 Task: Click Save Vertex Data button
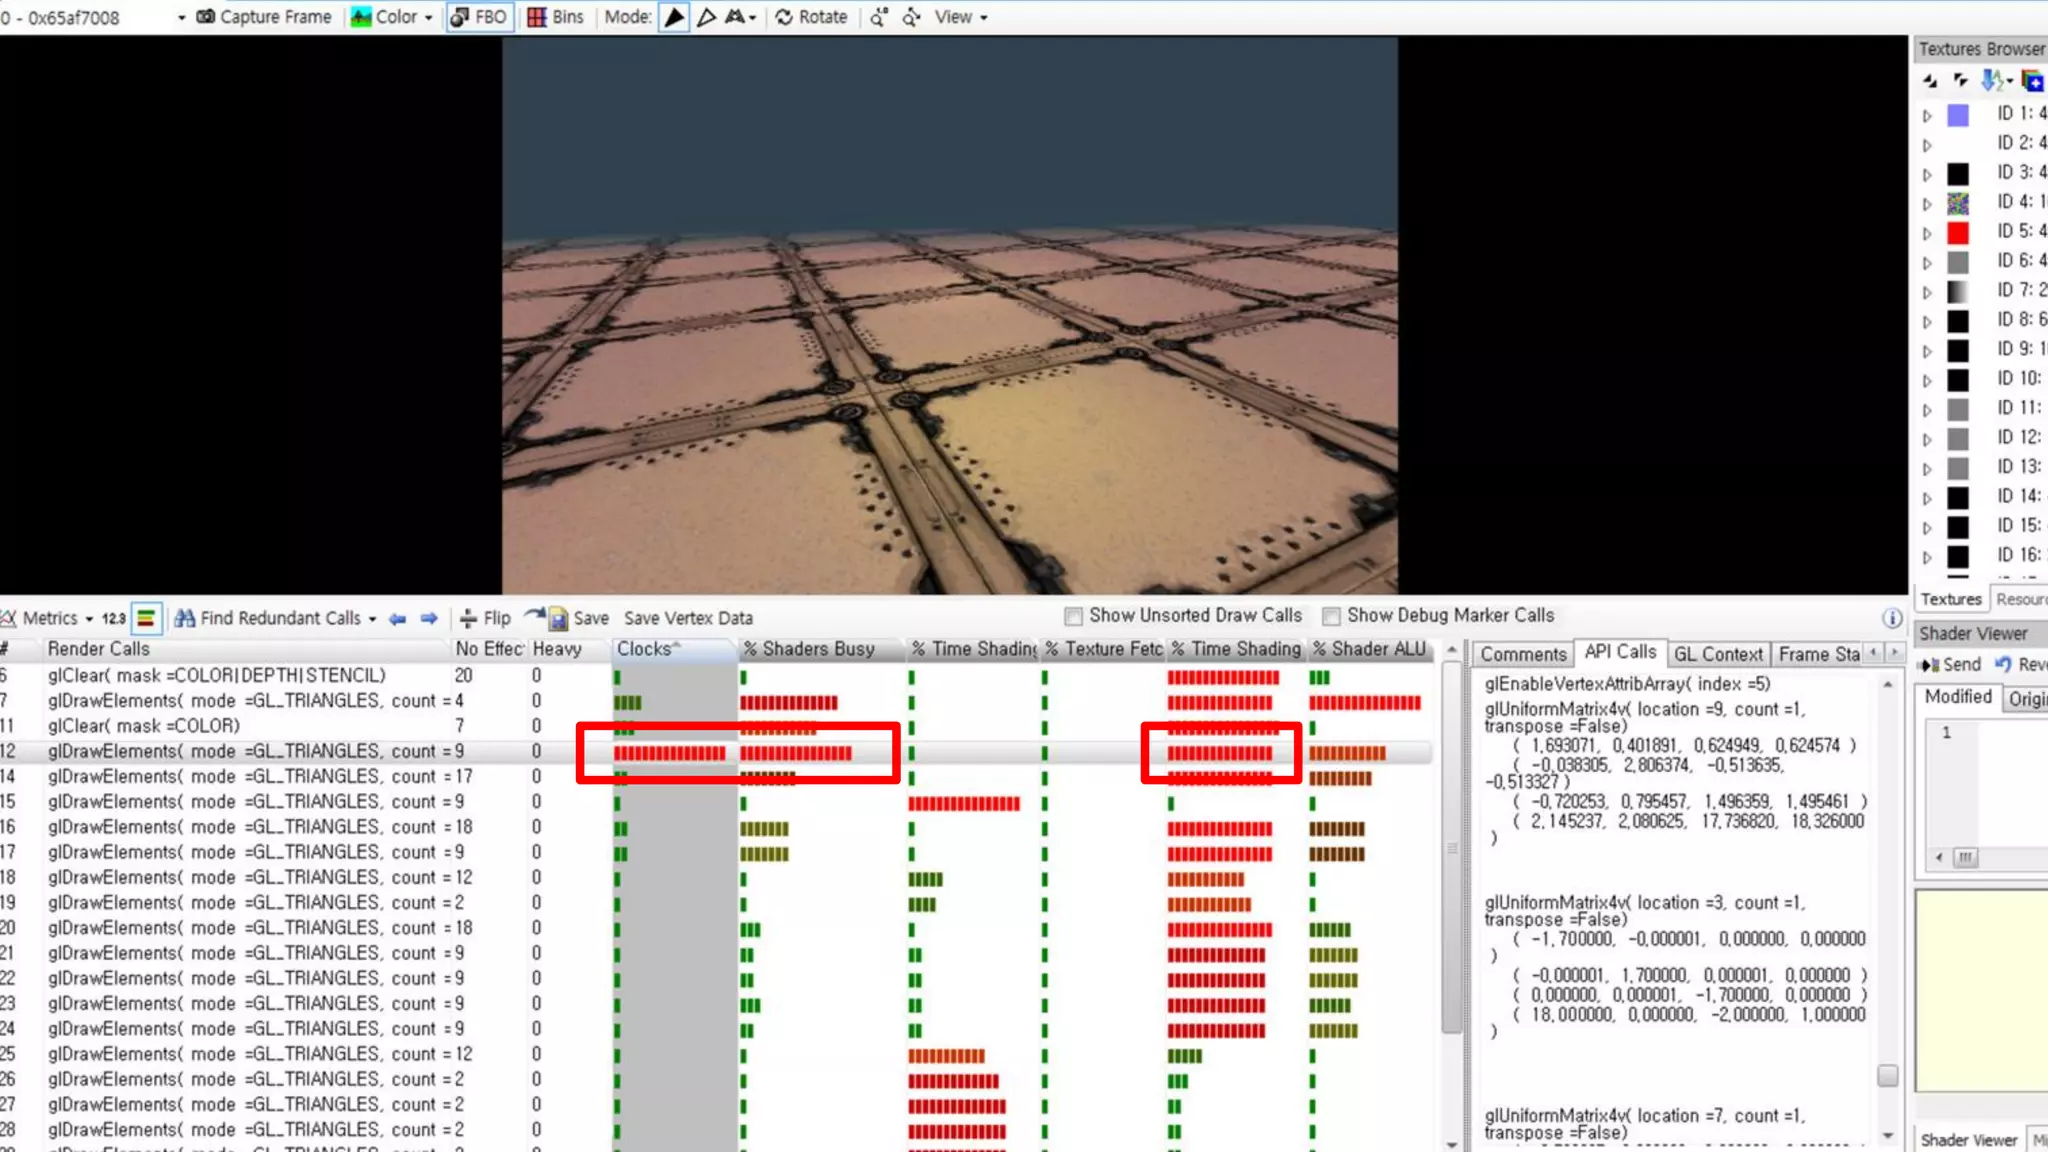[x=688, y=618]
